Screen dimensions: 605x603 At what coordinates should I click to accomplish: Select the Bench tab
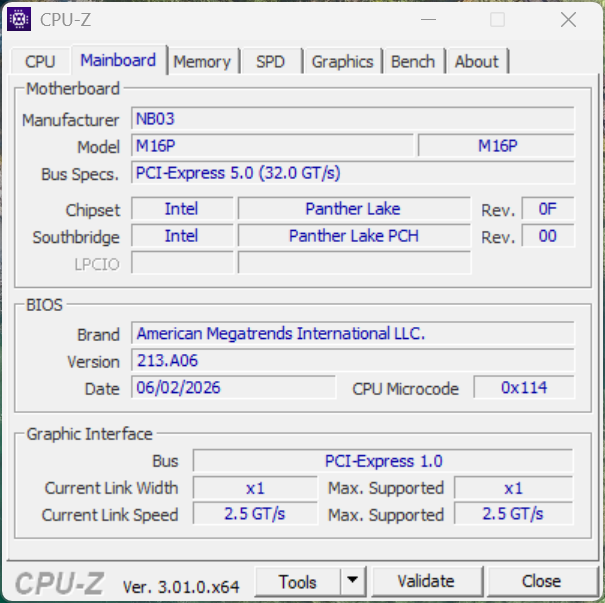click(x=413, y=61)
